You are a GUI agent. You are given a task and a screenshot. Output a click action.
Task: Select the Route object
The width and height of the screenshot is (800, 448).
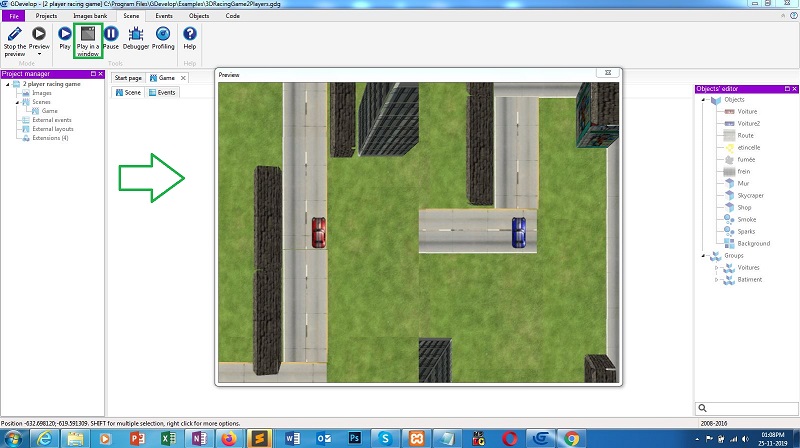click(745, 136)
